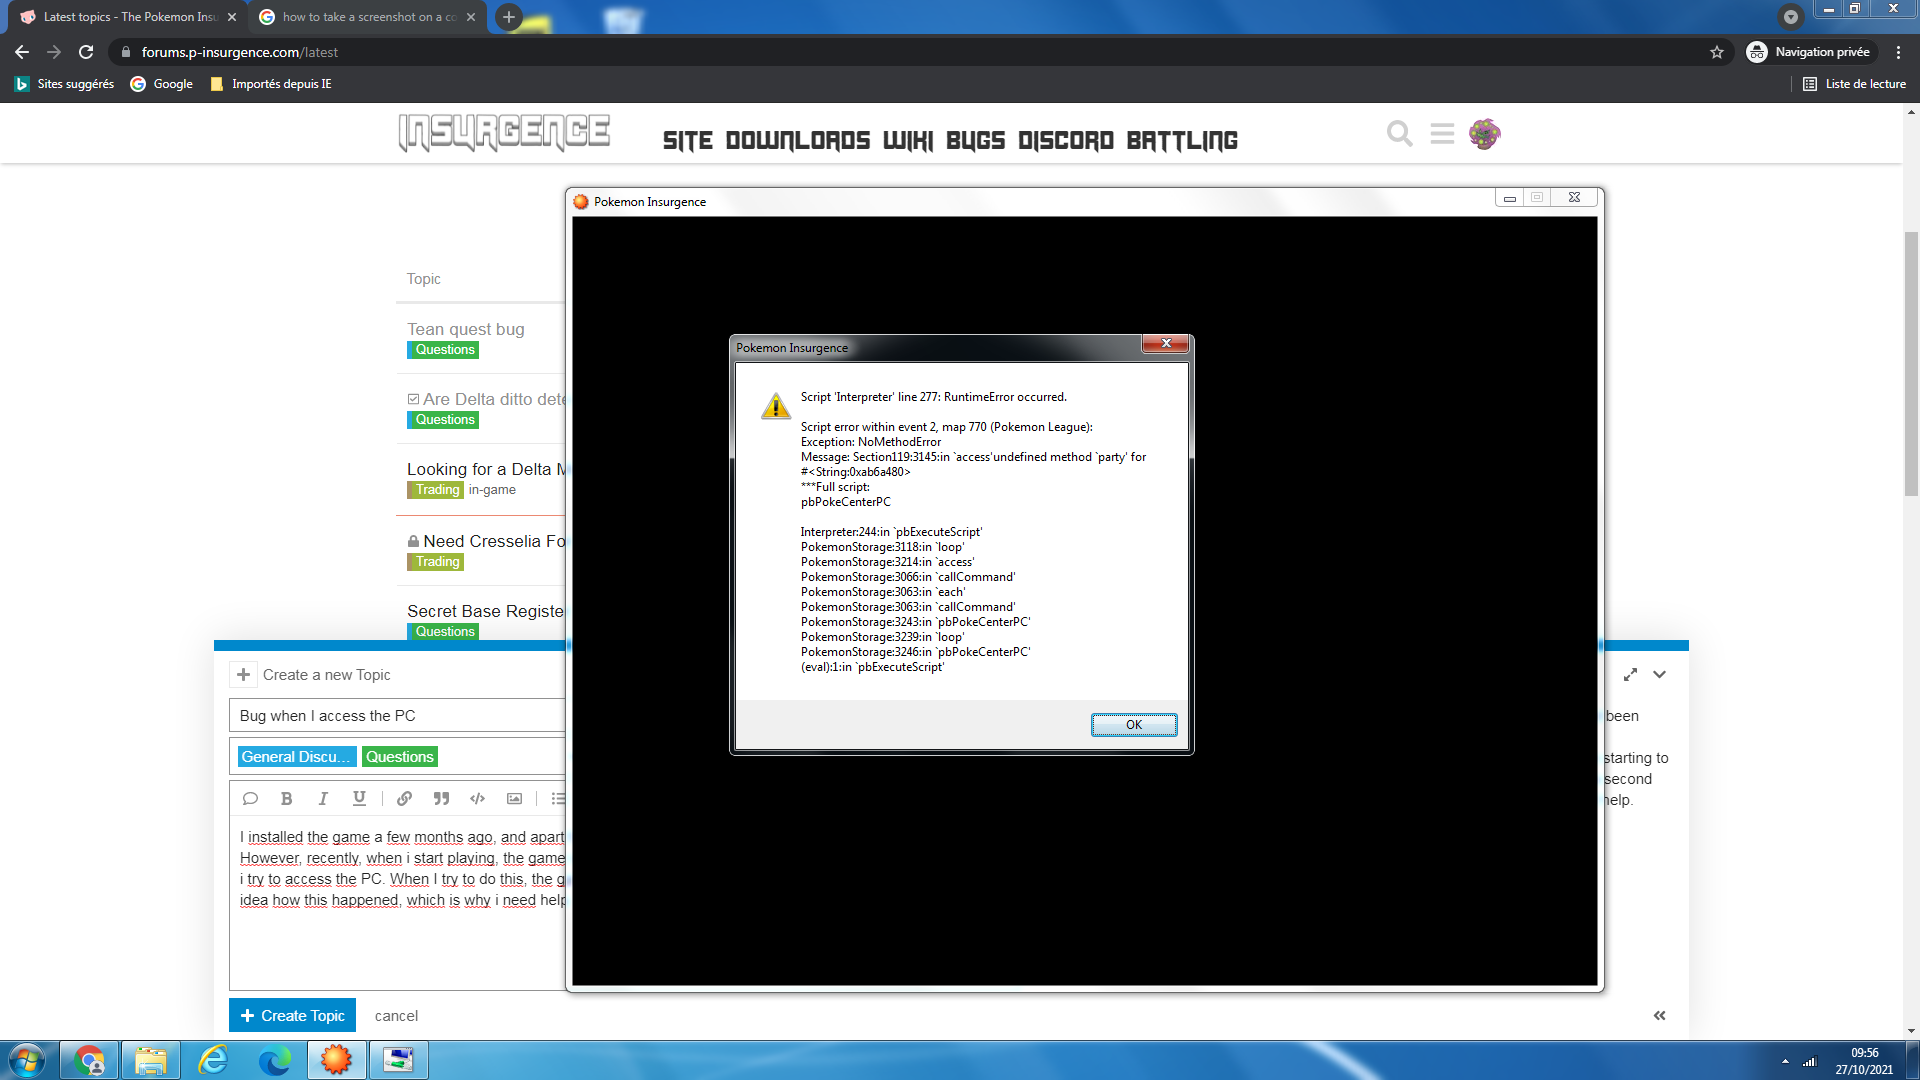The width and height of the screenshot is (1920, 1080).
Task: Click the Navigation privée indicator
Action: pyautogui.click(x=1809, y=52)
